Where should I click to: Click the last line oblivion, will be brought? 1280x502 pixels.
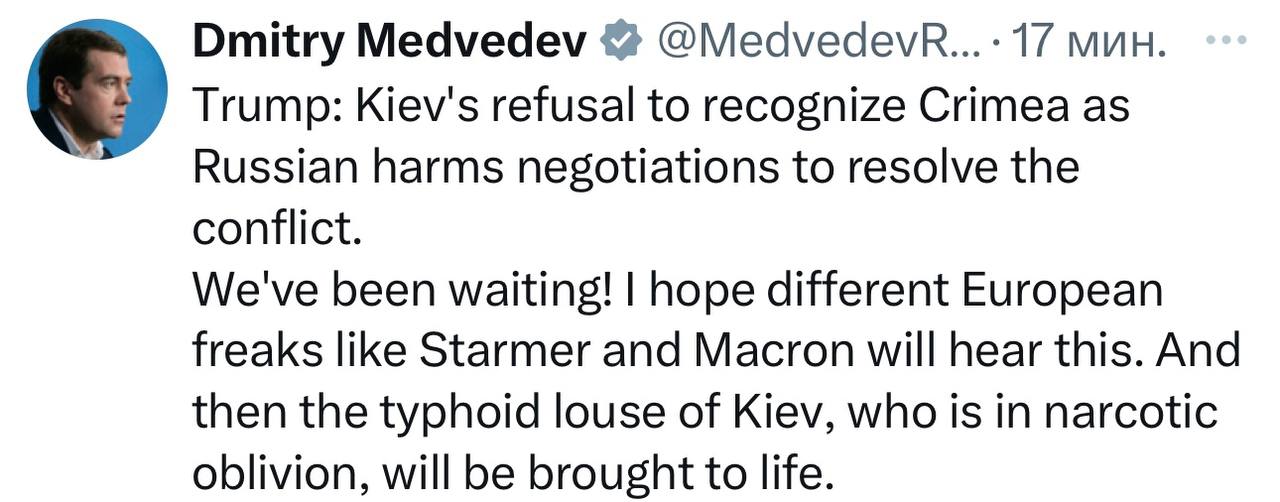pyautogui.click(x=512, y=475)
